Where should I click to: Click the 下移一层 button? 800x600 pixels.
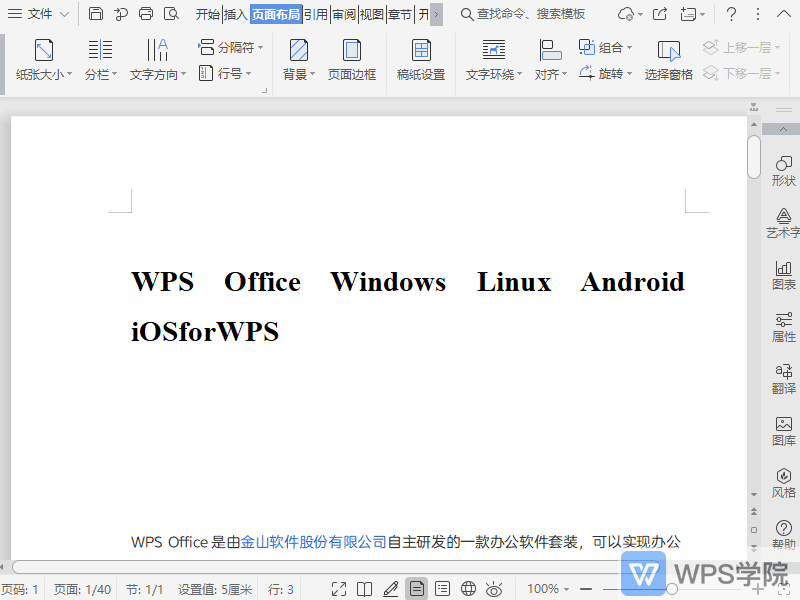(741, 73)
